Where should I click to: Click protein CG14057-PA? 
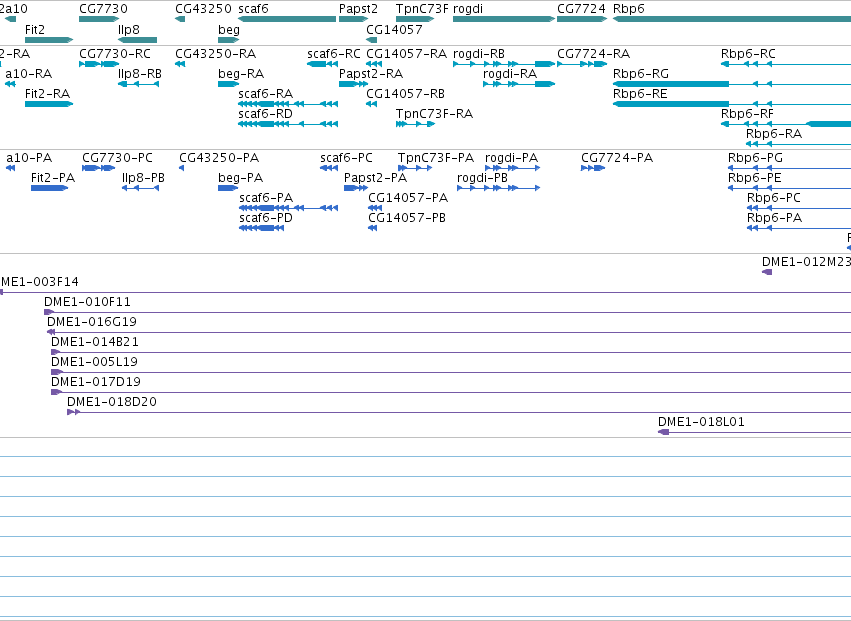click(375, 208)
